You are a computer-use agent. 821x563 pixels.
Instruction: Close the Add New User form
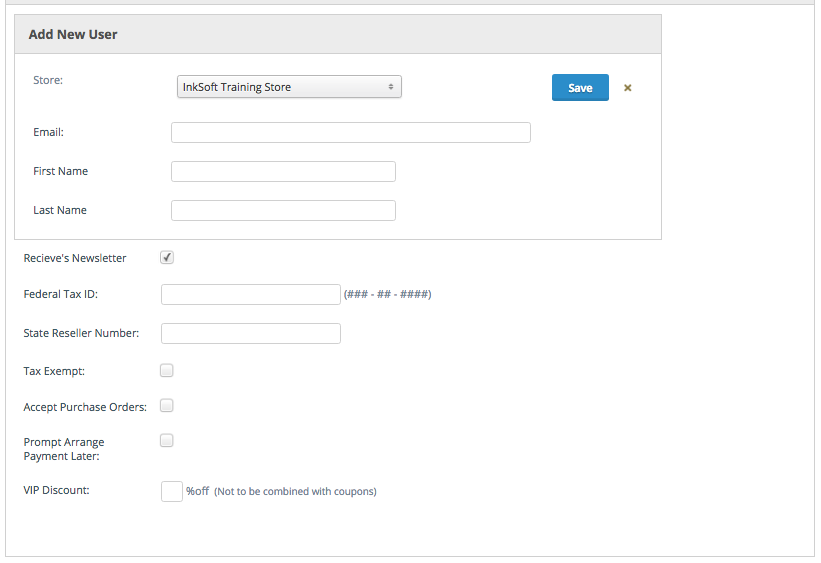click(x=628, y=88)
